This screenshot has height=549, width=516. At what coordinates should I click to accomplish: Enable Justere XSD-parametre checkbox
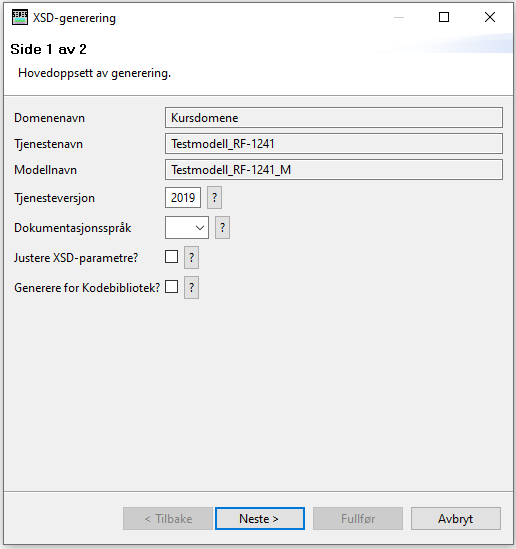click(x=172, y=257)
